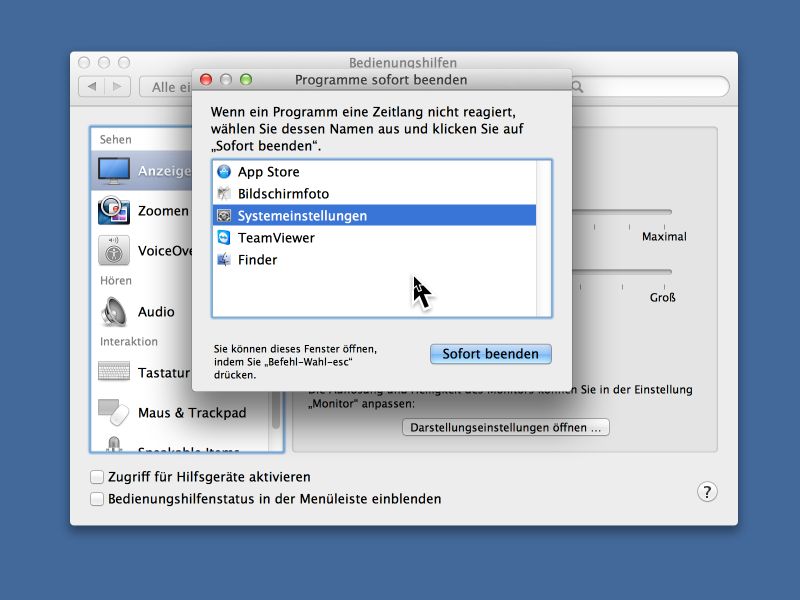The image size is (800, 600).
Task: Open Darstellungseinstellungen öffnen button
Action: coord(506,427)
